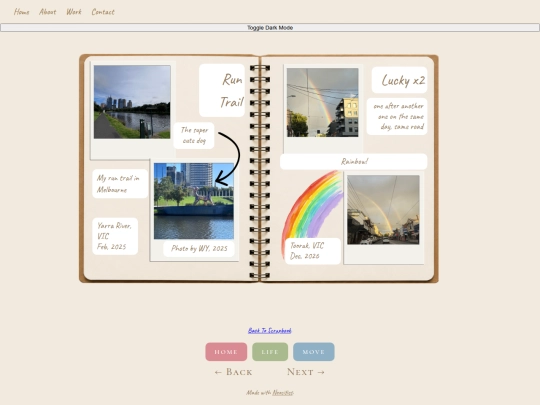The image size is (540, 405).
Task: Click the rainbow over apartment building photo
Action: pos(323,102)
